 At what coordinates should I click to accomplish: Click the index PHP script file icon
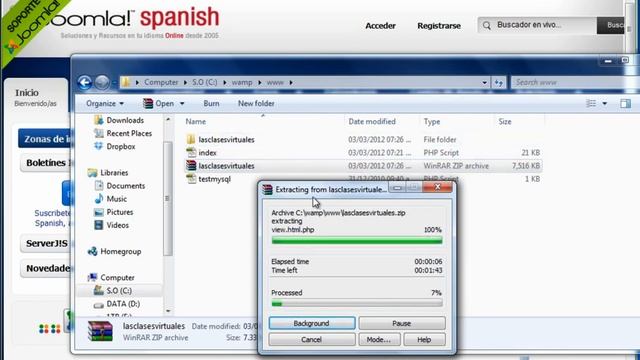tap(191, 153)
